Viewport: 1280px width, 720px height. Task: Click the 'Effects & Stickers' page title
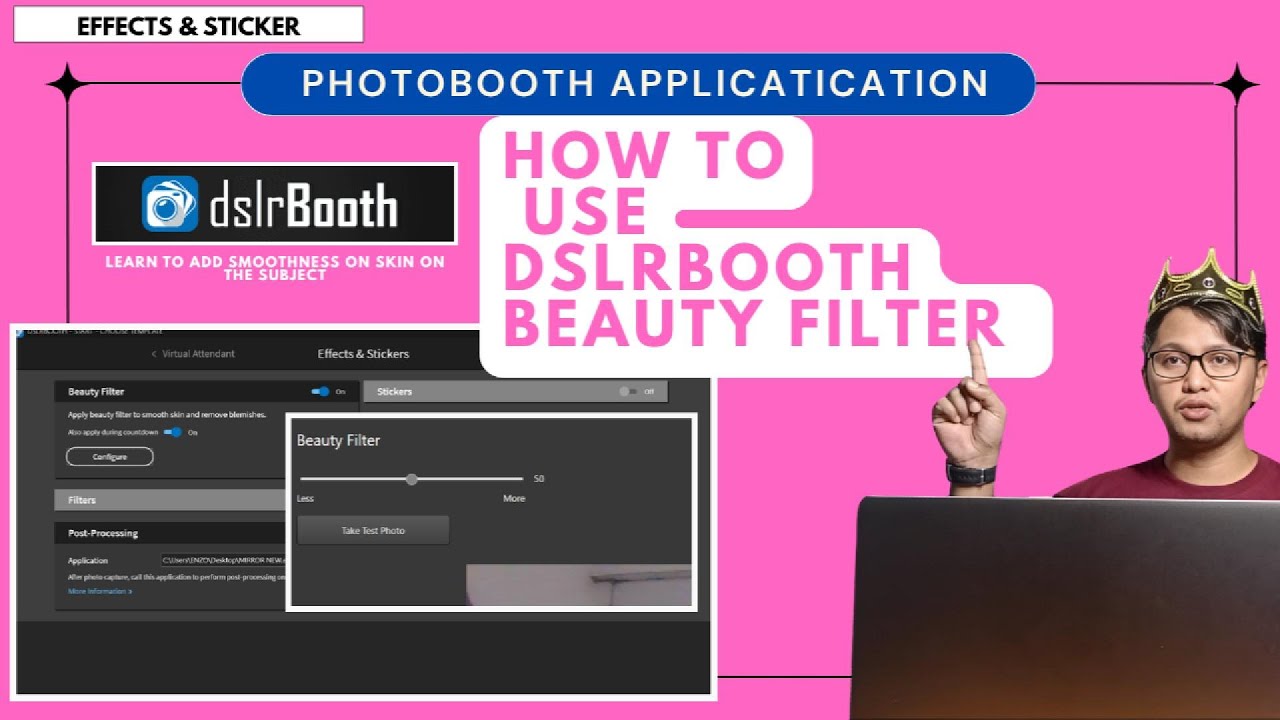click(x=363, y=354)
